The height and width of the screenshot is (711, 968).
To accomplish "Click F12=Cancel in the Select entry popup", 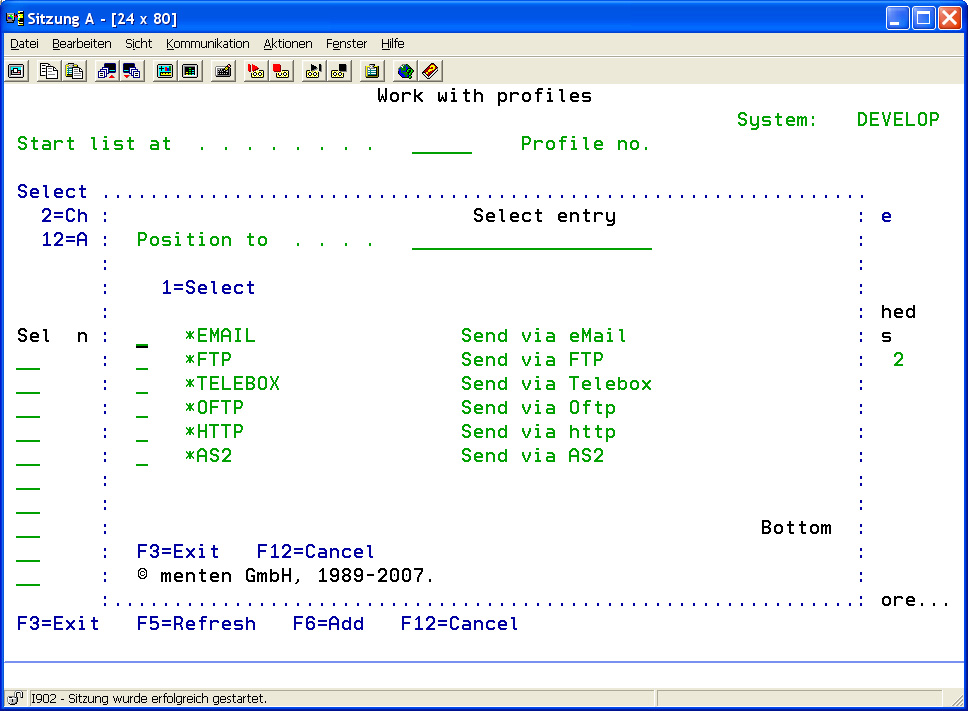I will coord(315,552).
